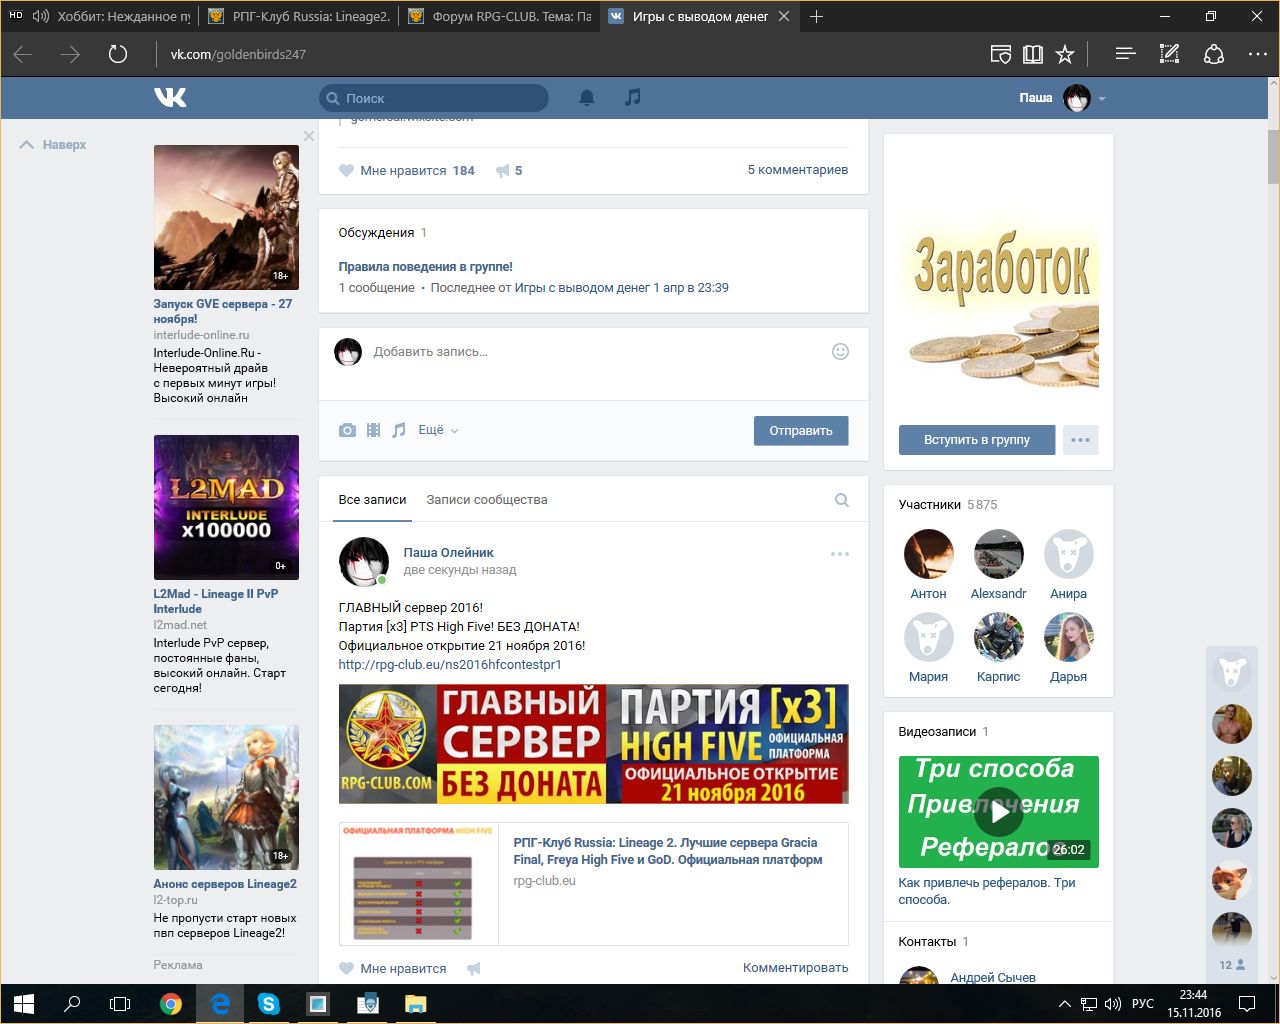The height and width of the screenshot is (1024, 1280).
Task: Open Дарья member avatar
Action: (1068, 637)
